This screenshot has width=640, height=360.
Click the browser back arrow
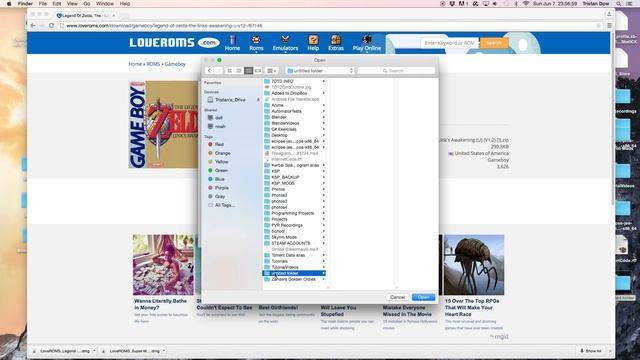[x=33, y=25]
